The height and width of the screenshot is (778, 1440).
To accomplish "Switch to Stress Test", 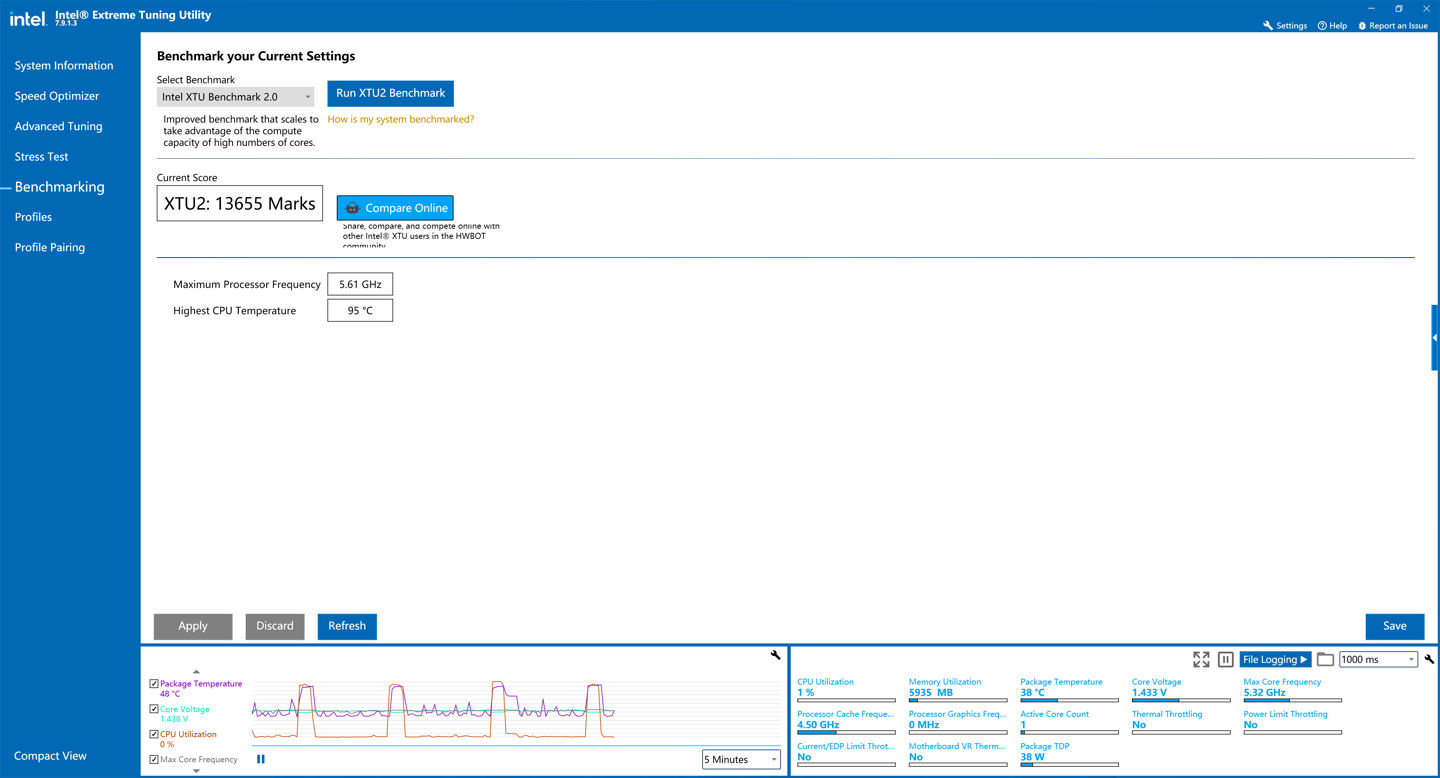I will click(41, 156).
